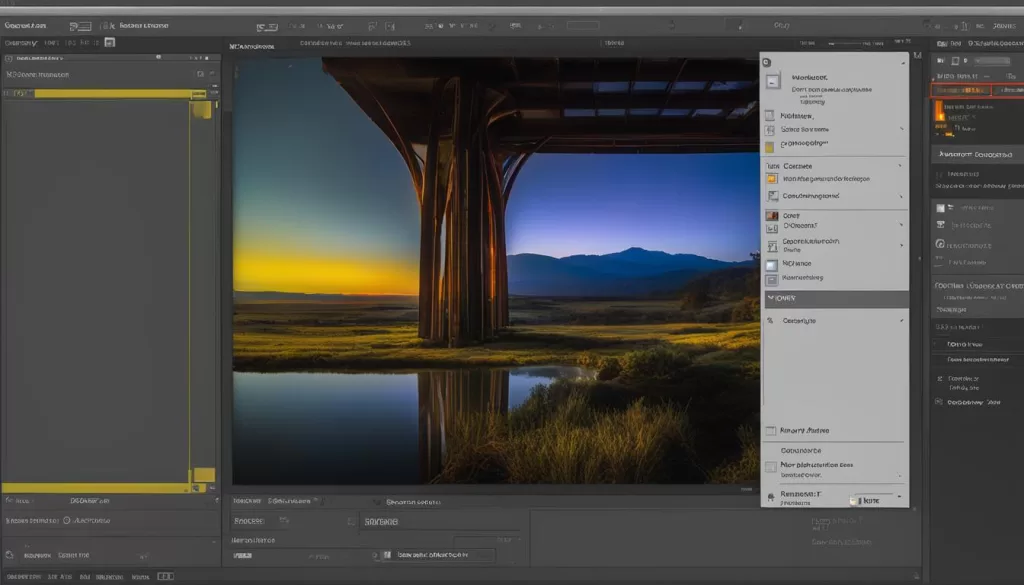
Task: Click the sunset landscape image in the main preview
Action: (x=495, y=270)
